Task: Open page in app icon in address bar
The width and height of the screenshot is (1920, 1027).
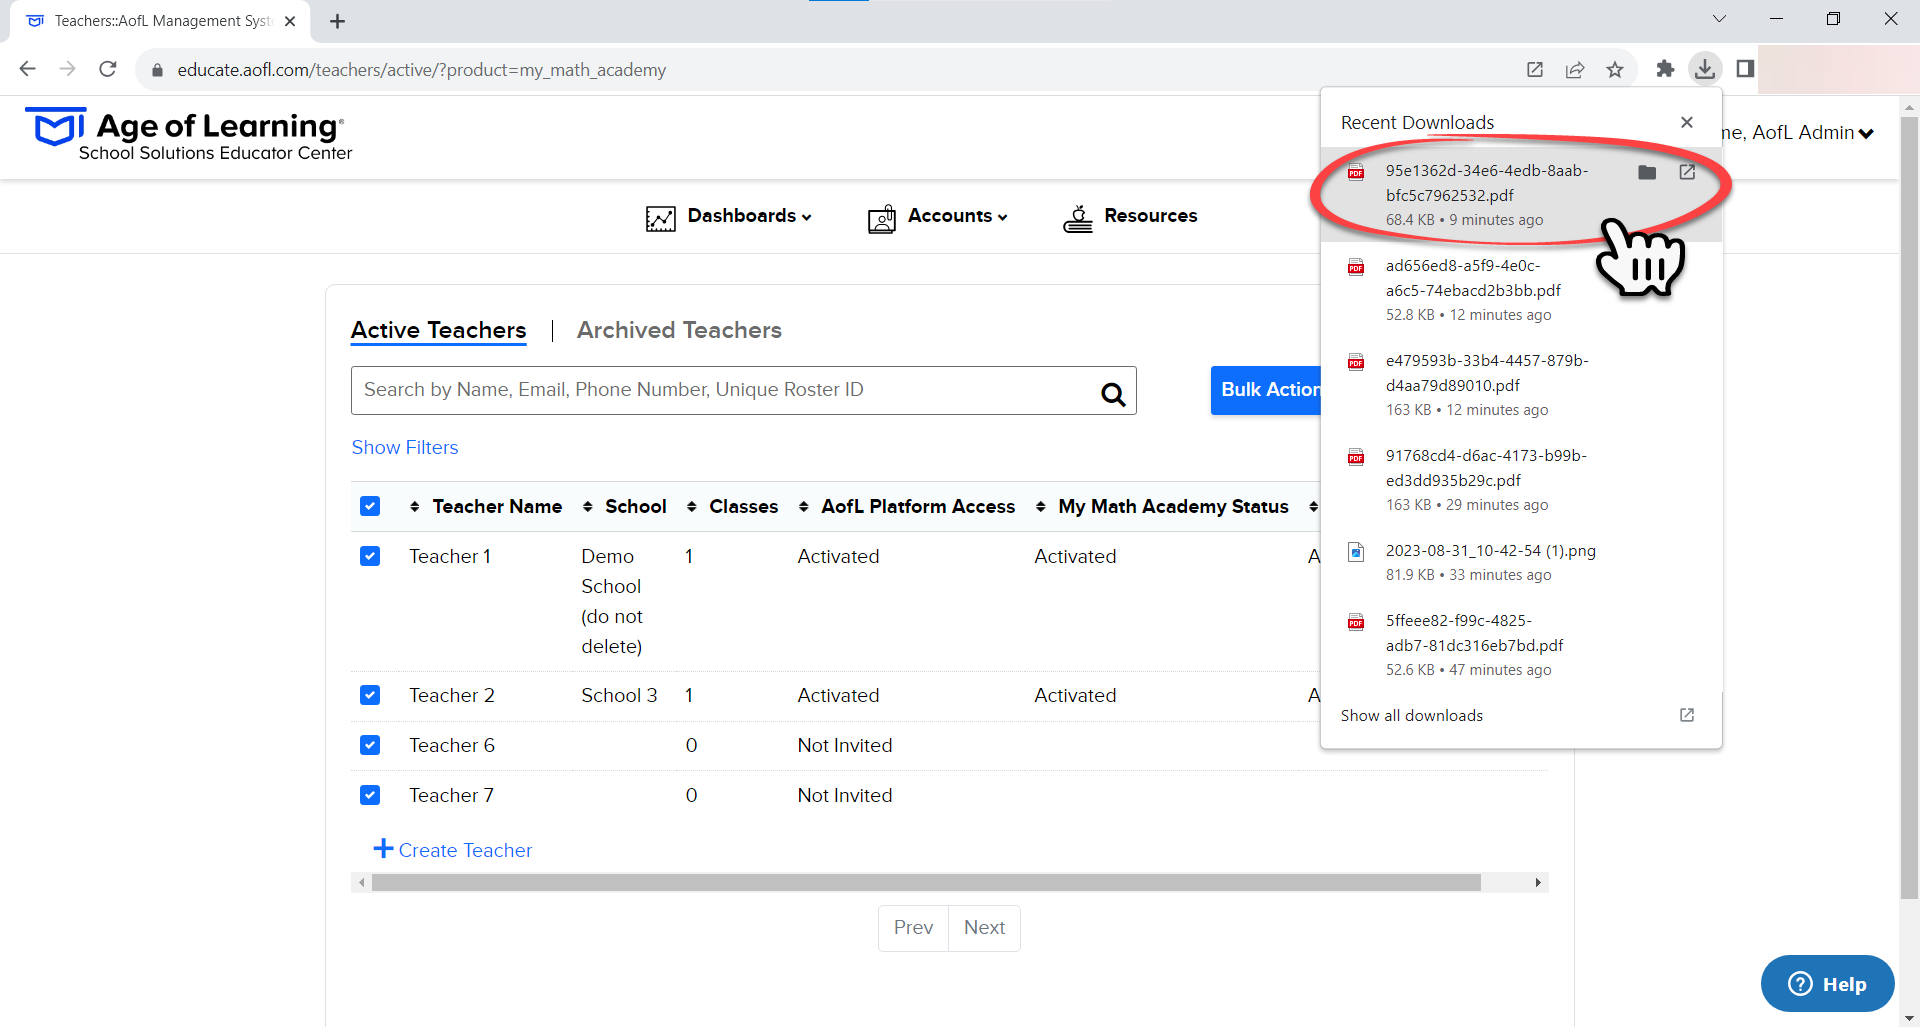Action: click(x=1535, y=69)
